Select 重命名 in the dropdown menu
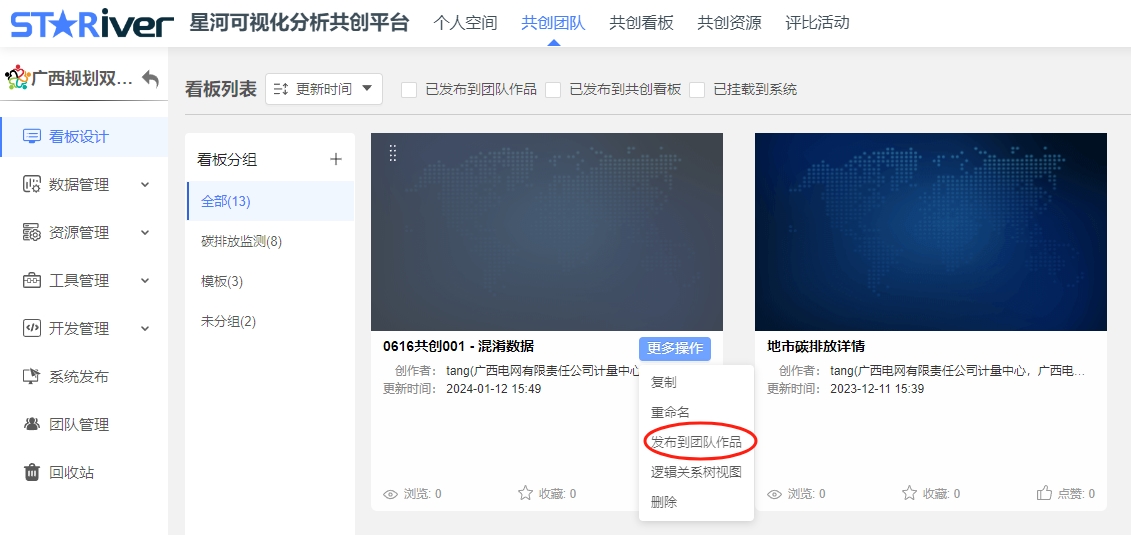The image size is (1131, 535). click(670, 412)
